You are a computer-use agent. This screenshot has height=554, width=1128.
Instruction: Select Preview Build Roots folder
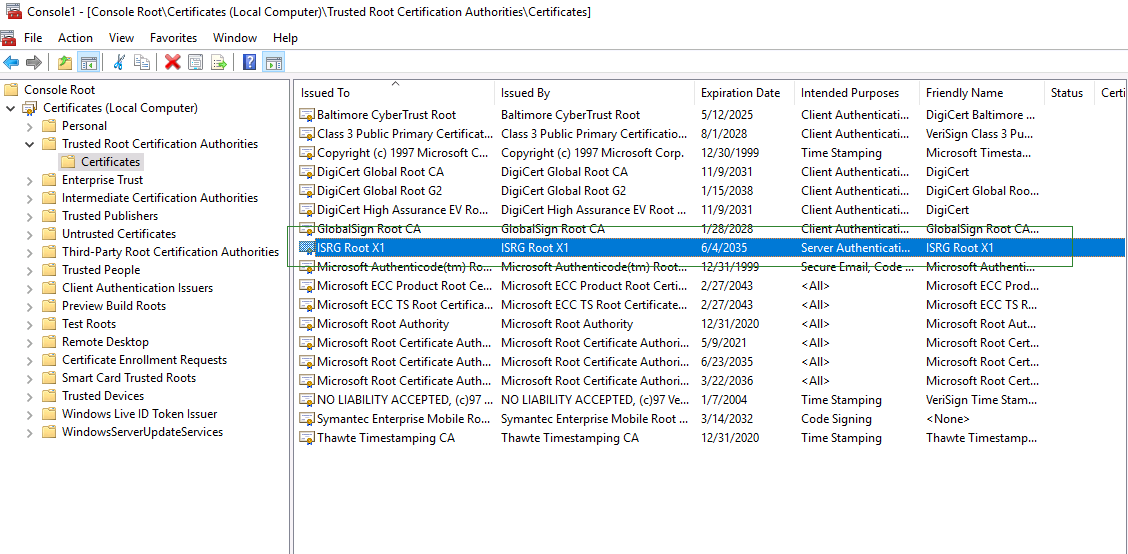pos(114,306)
